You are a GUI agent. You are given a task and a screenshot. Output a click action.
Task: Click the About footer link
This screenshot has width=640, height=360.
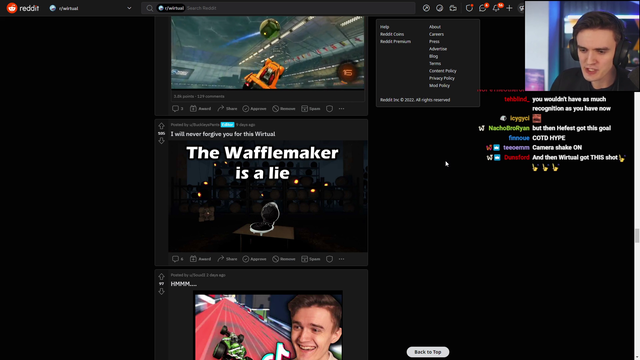pyautogui.click(x=435, y=27)
